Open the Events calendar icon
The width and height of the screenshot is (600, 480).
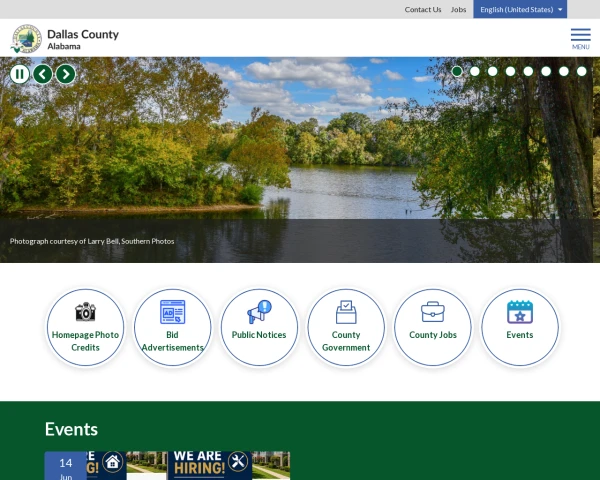click(520, 312)
